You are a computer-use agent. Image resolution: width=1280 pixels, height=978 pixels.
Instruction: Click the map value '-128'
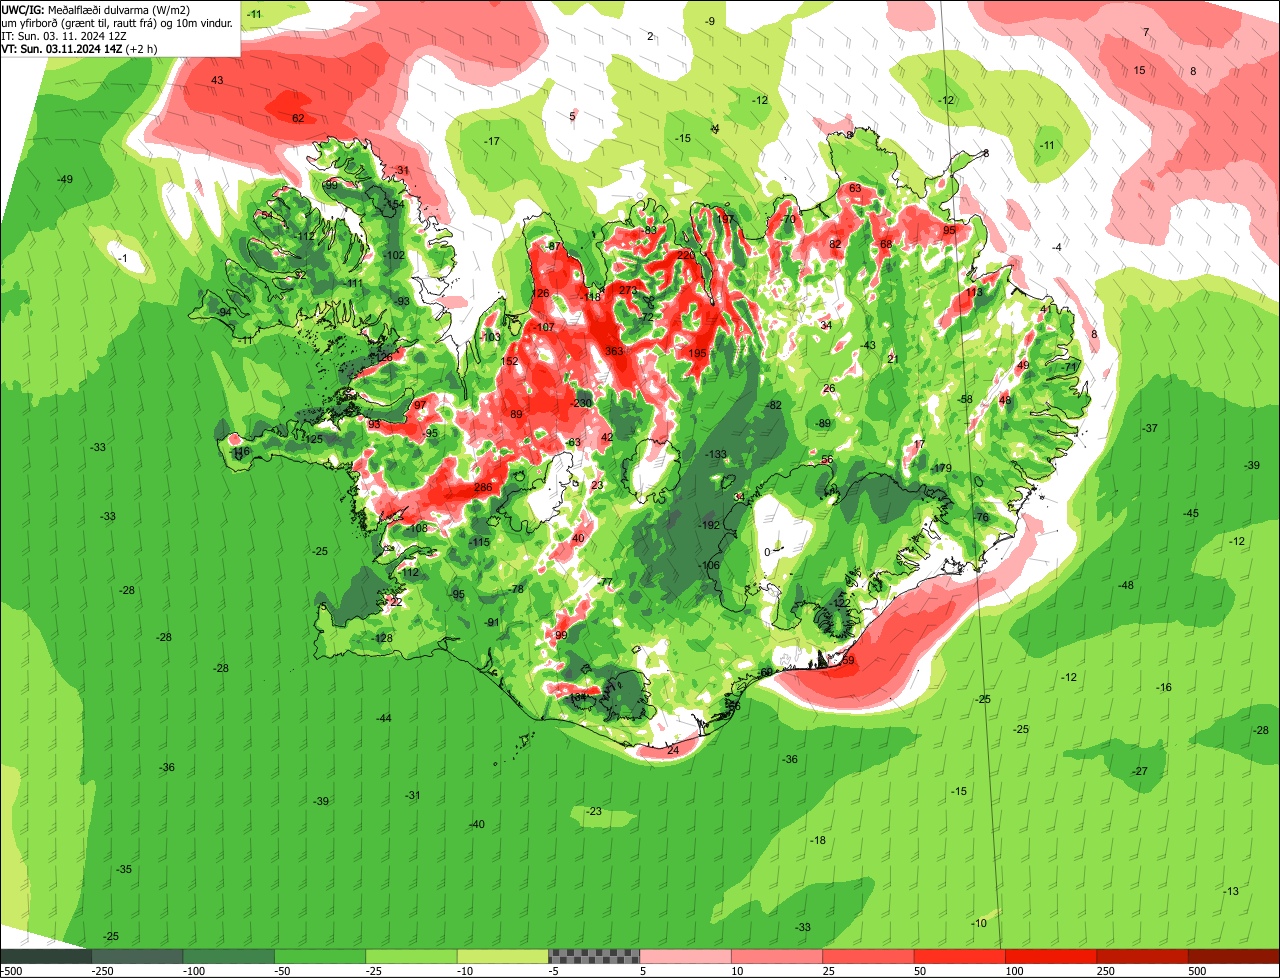click(382, 638)
